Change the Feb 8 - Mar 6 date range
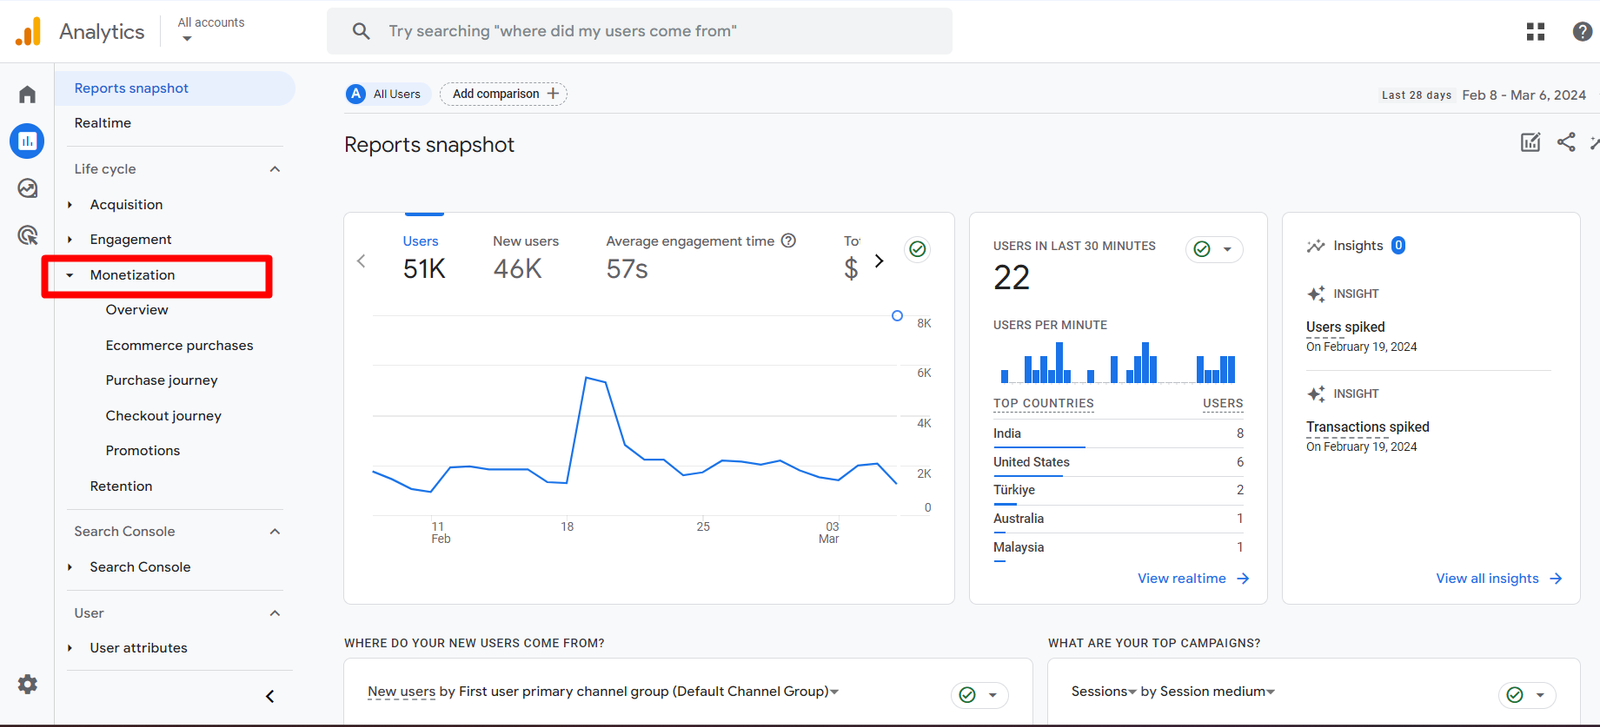Viewport: 1600px width, 727px height. (x=1523, y=95)
